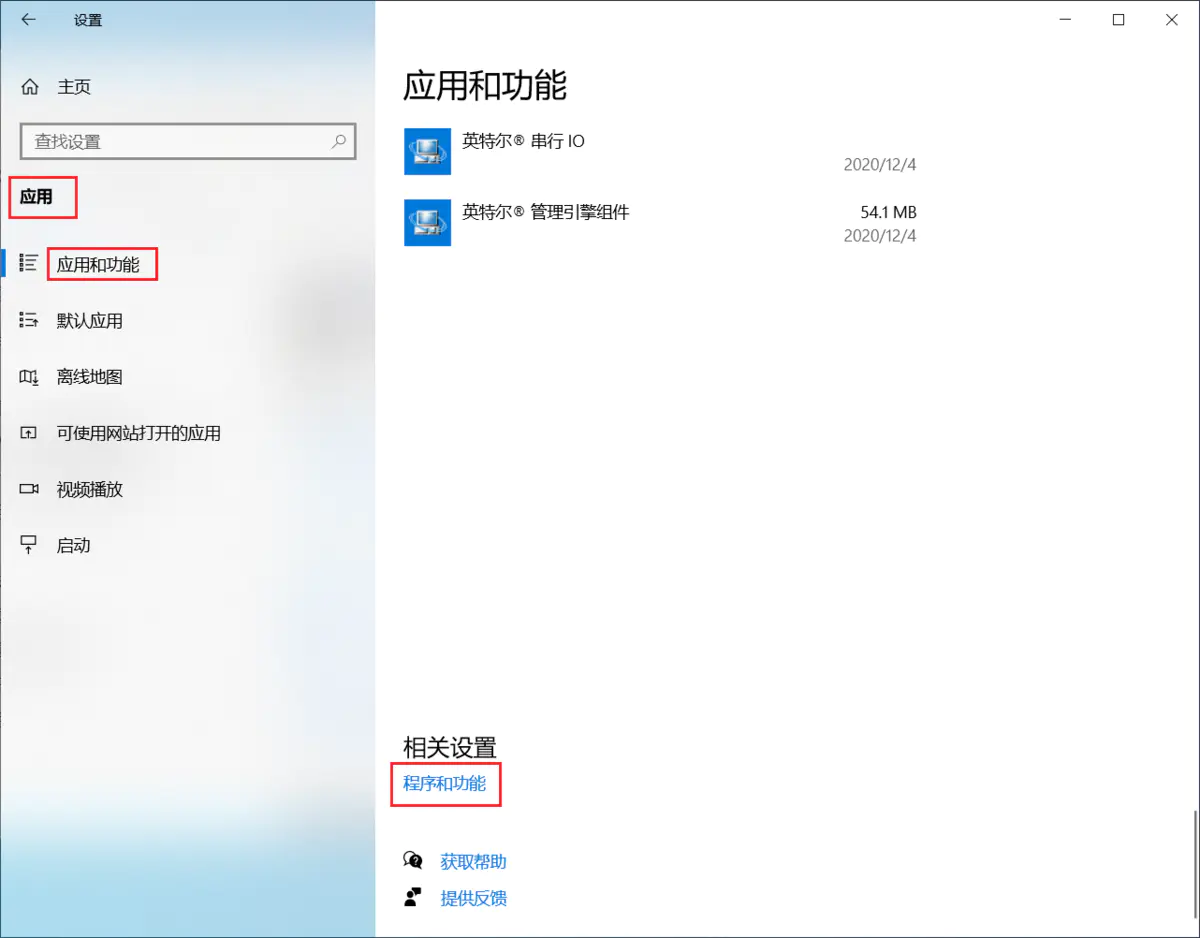Click the 英特尔 管理引擎组件 app icon
This screenshot has width=1200, height=938.
(x=427, y=222)
